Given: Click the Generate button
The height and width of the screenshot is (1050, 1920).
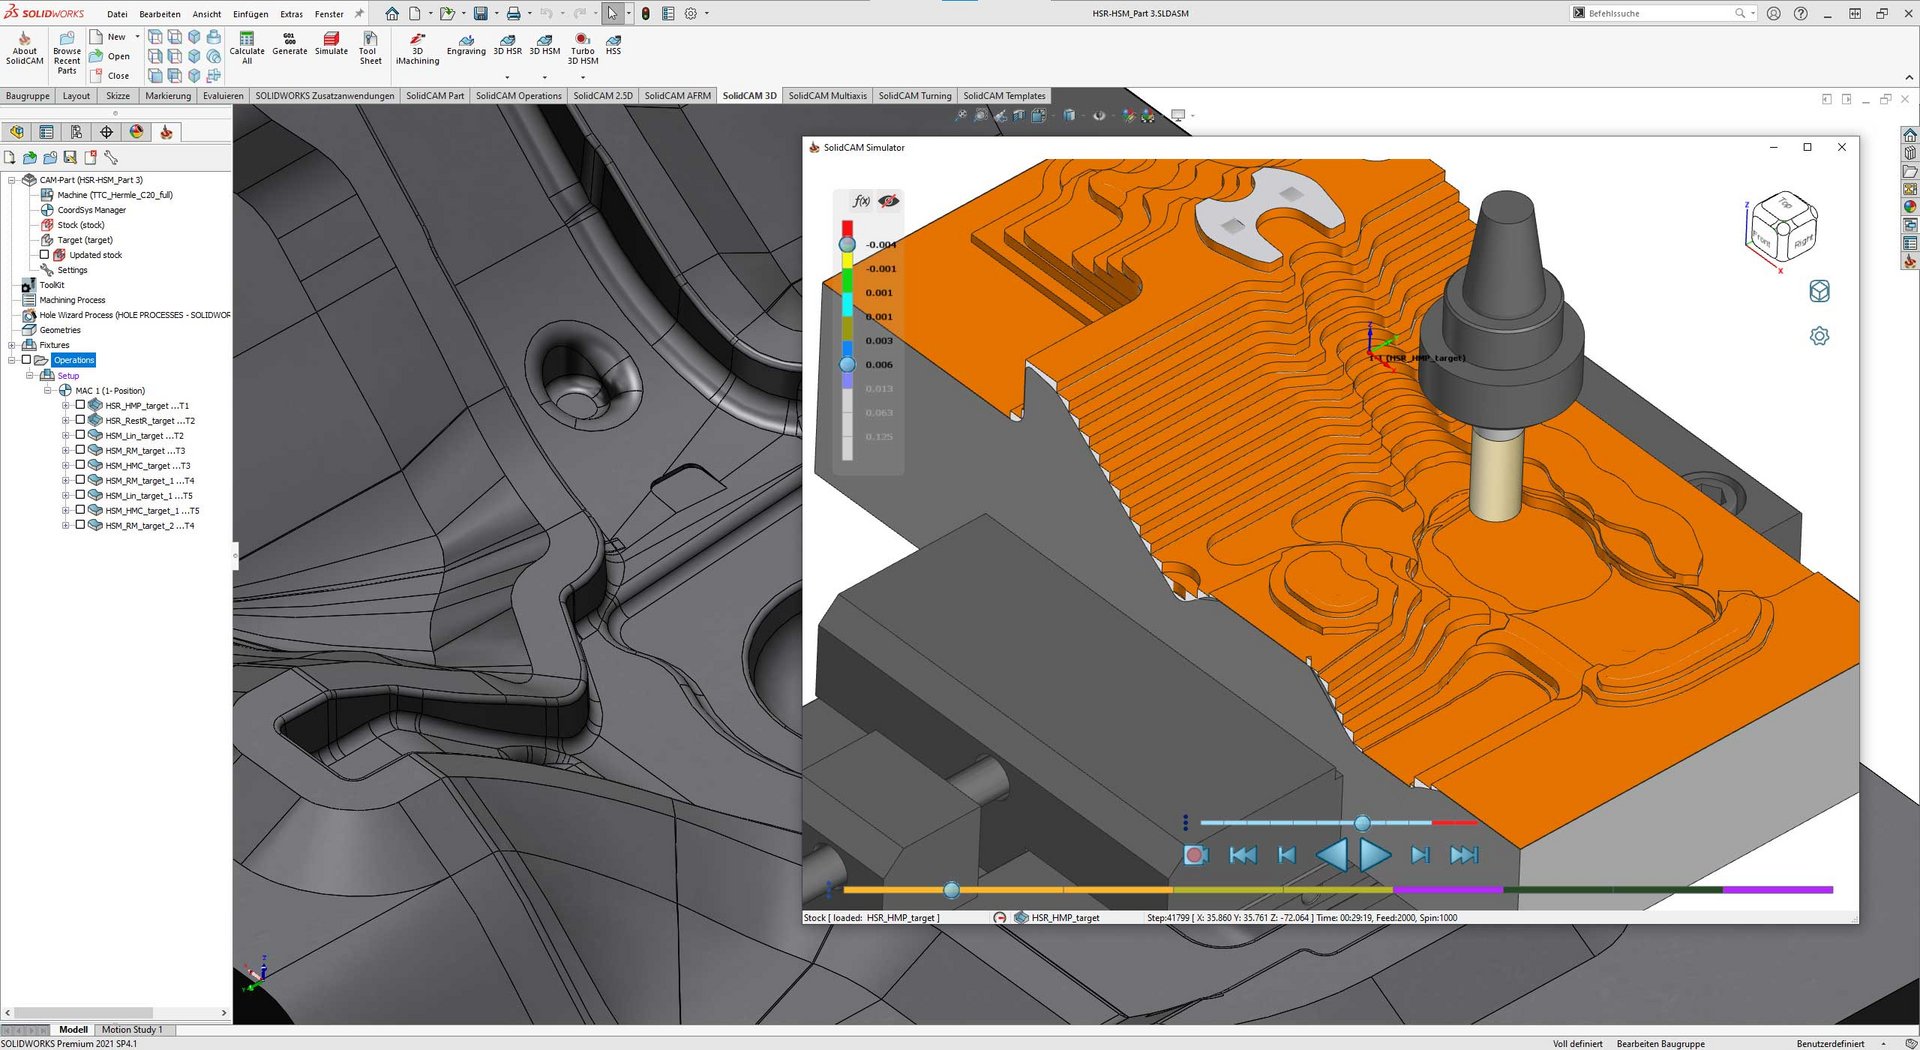Looking at the screenshot, I should 290,44.
